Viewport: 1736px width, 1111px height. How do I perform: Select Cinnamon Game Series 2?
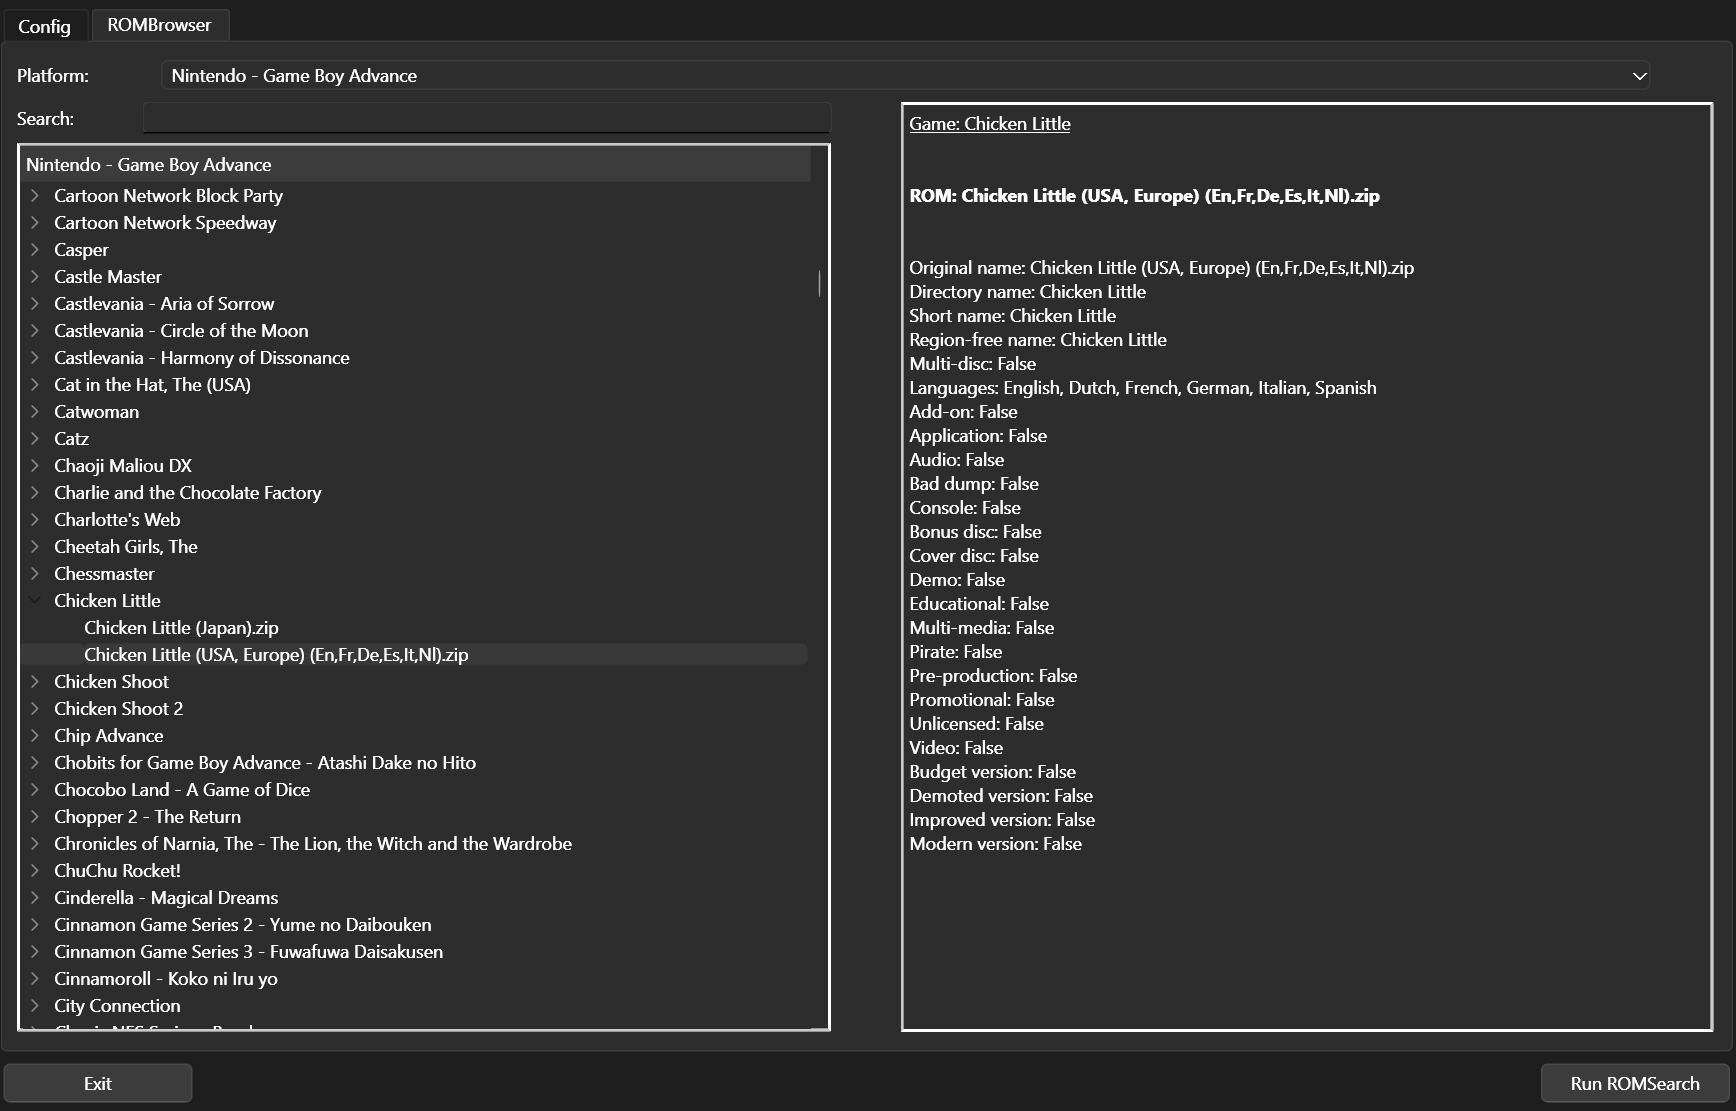(x=243, y=925)
